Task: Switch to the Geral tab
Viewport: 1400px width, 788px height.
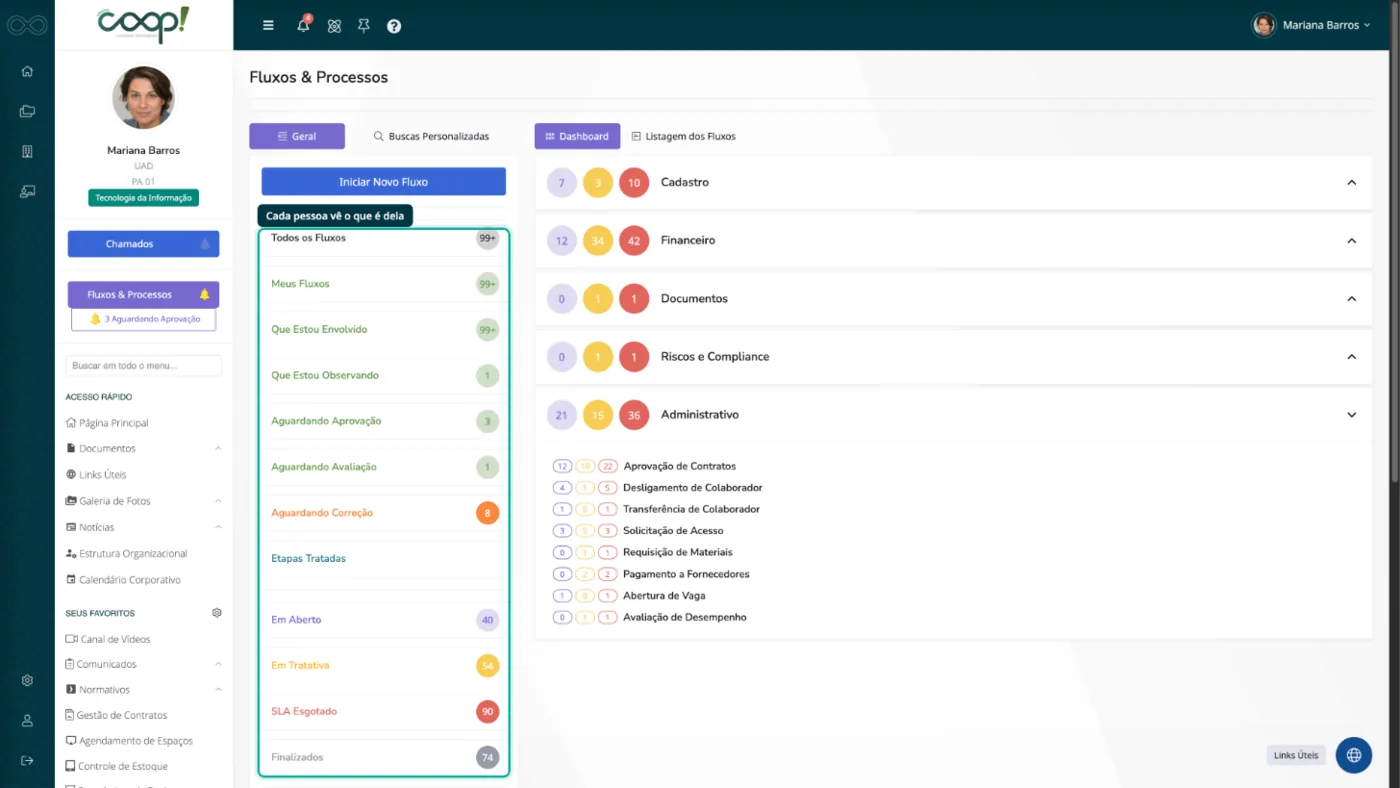Action: pyautogui.click(x=297, y=136)
